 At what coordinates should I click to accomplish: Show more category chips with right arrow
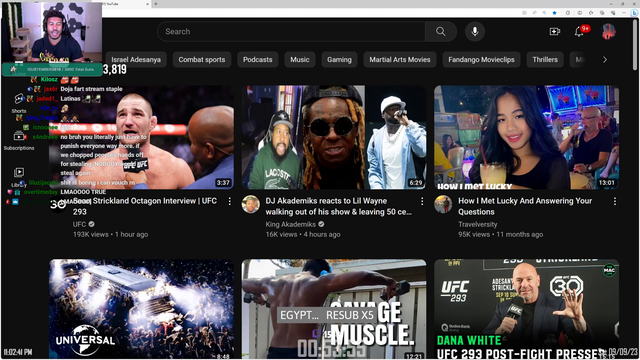[x=605, y=60]
